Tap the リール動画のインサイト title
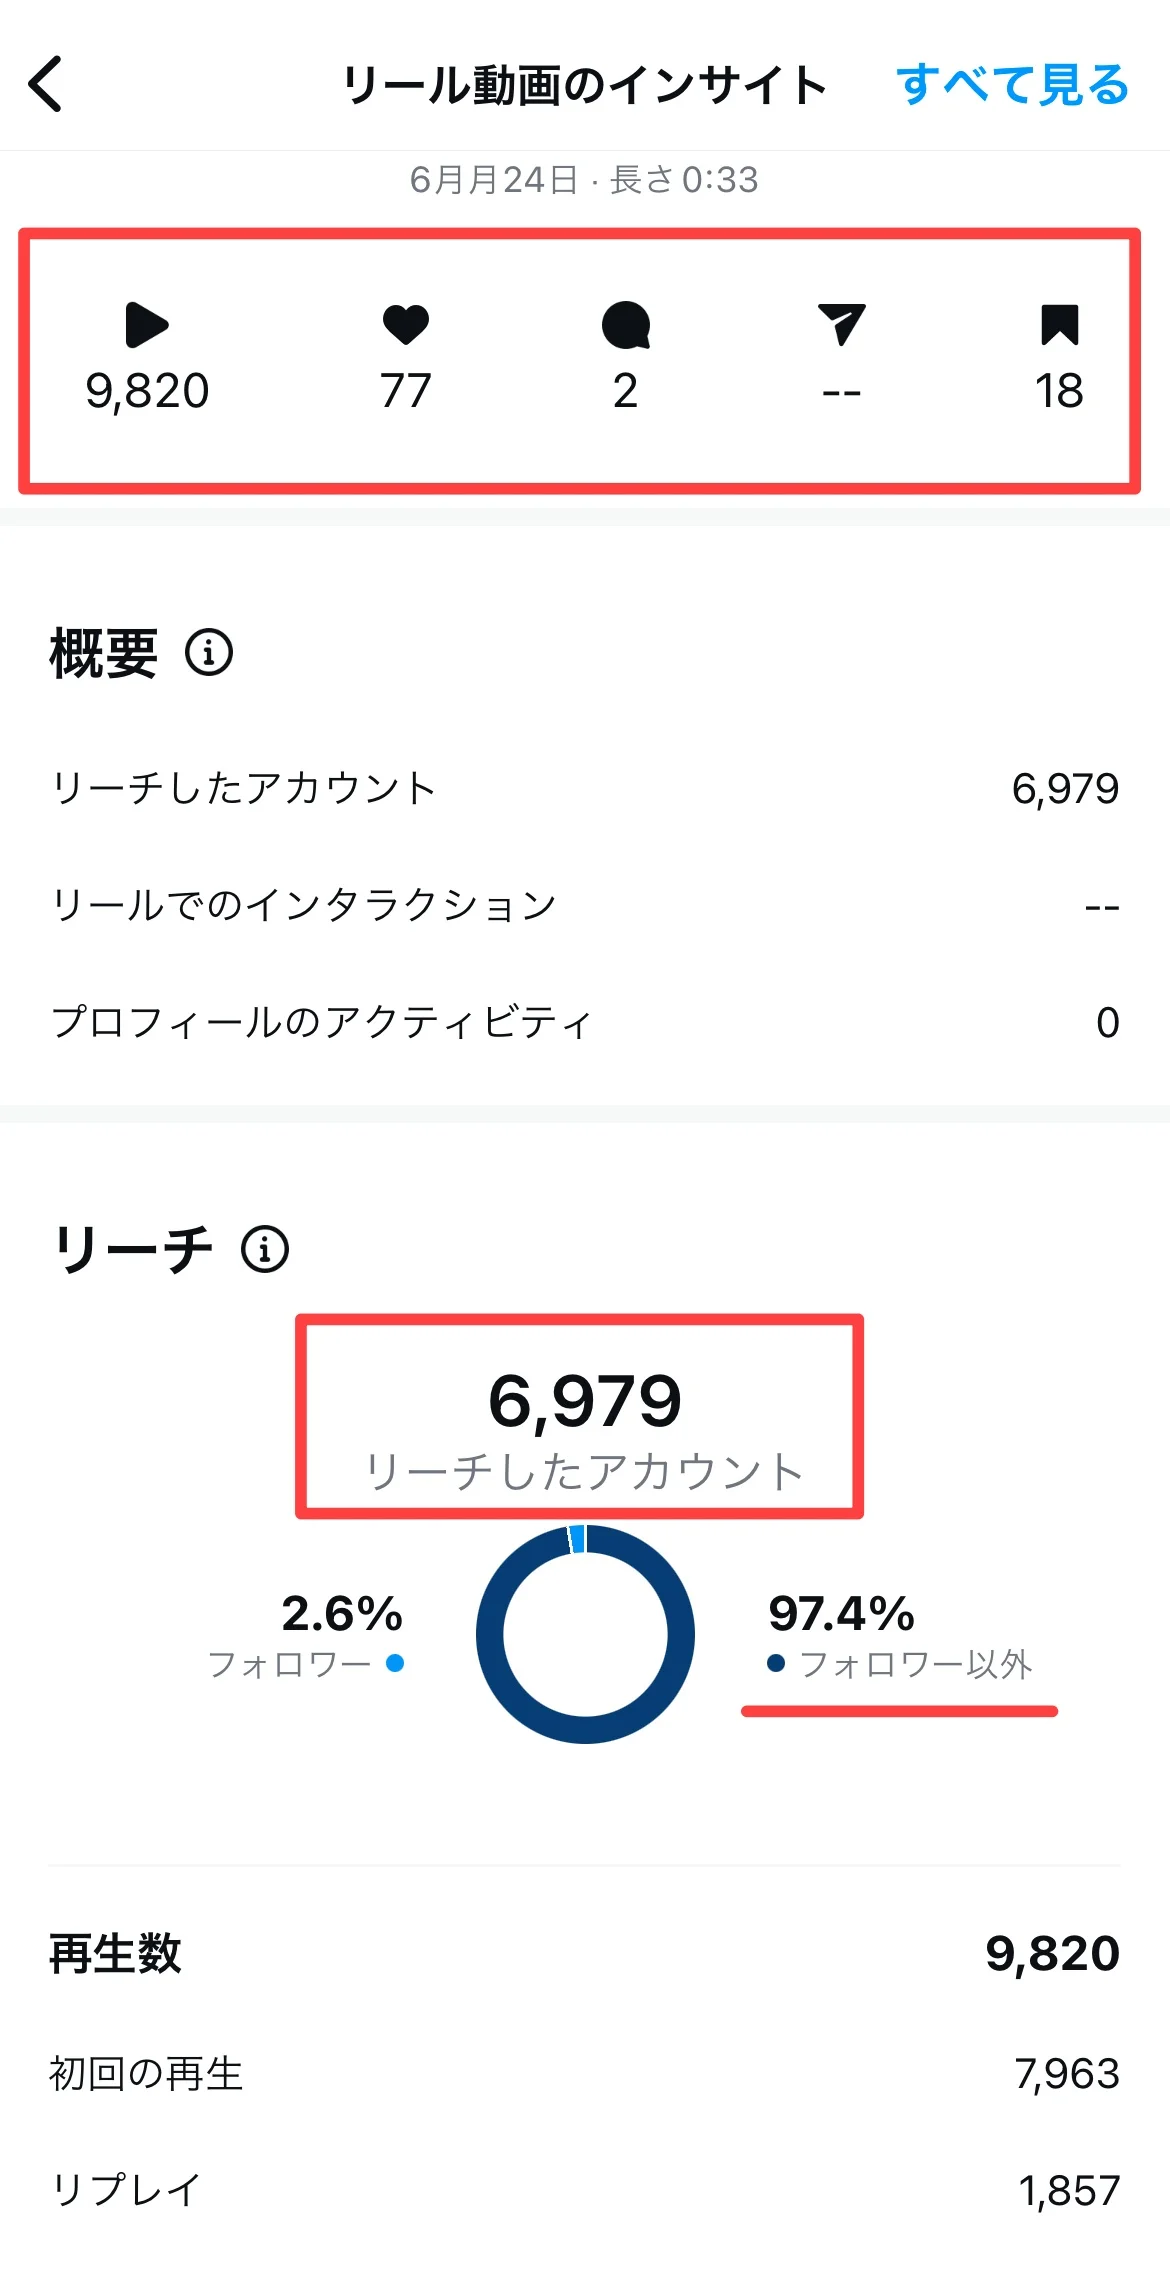The height and width of the screenshot is (2272, 1170). pyautogui.click(x=584, y=85)
